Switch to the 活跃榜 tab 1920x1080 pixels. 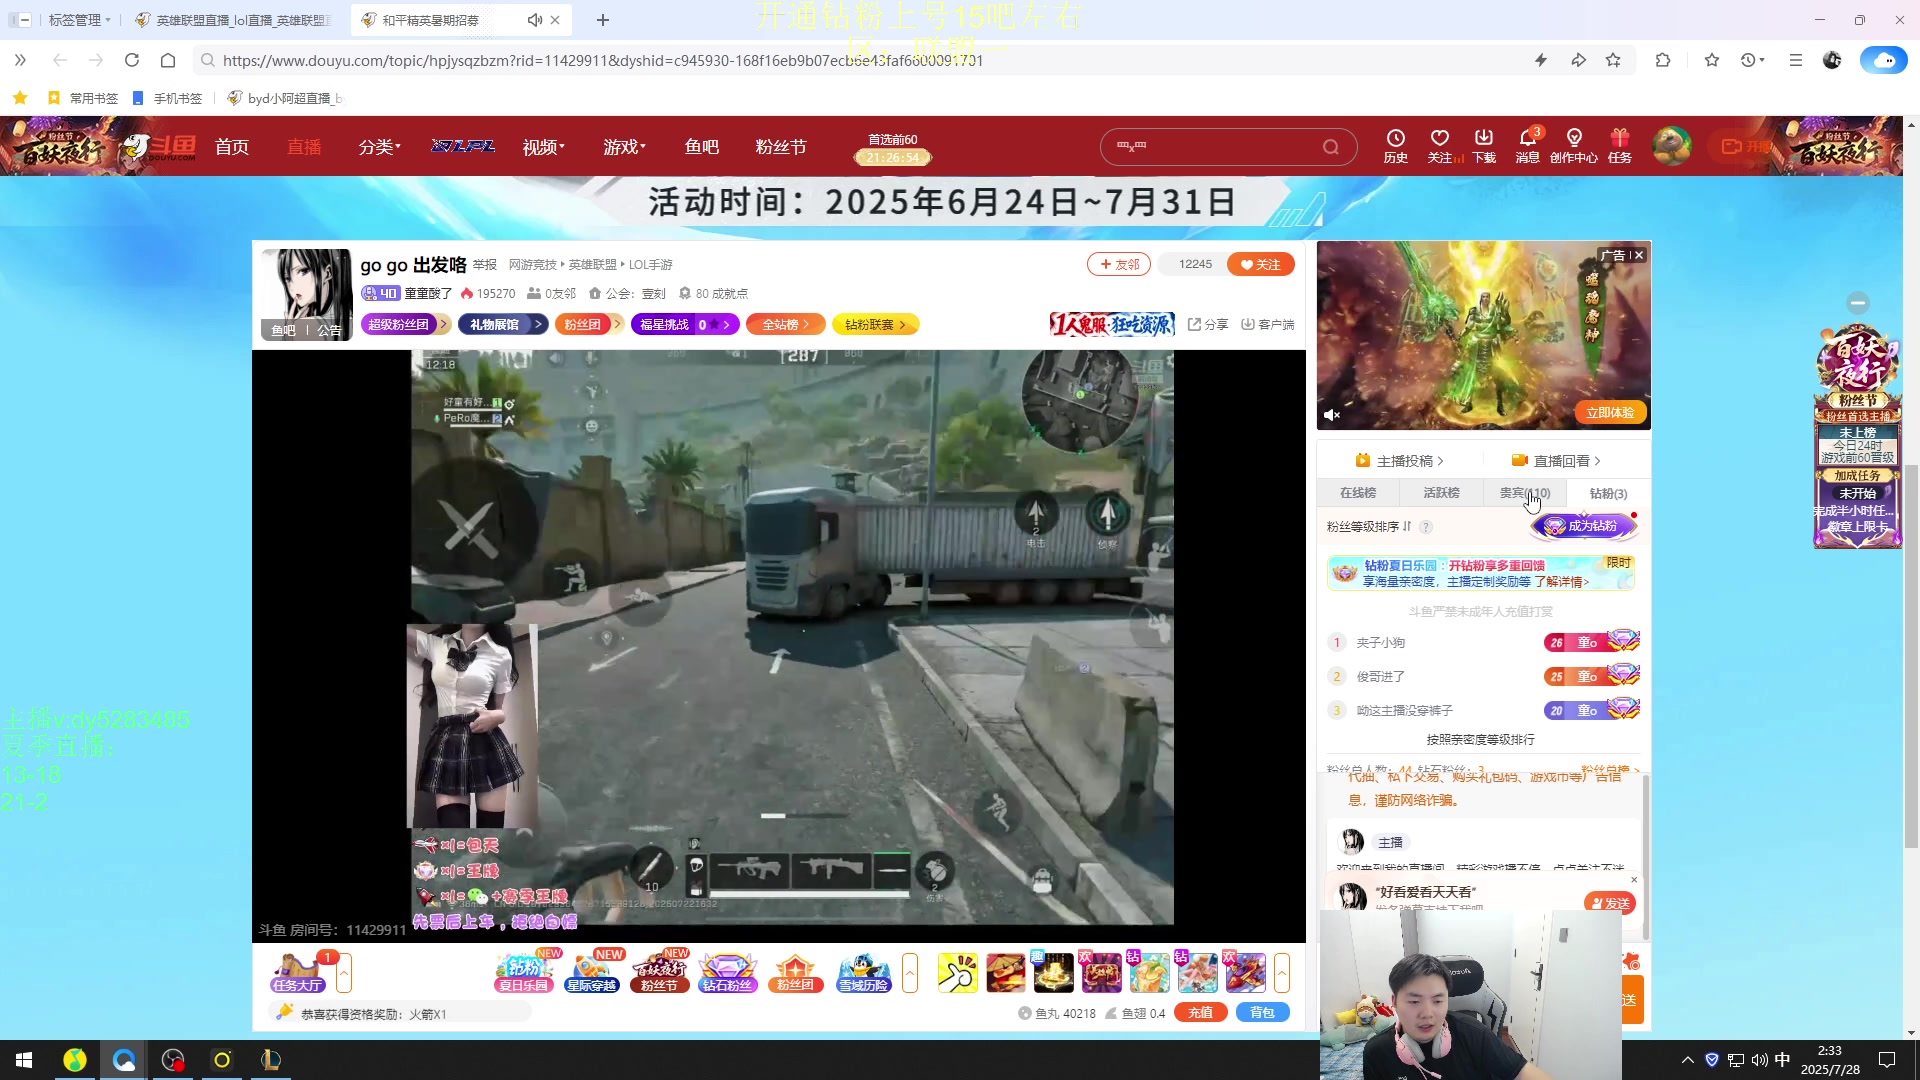point(1441,493)
